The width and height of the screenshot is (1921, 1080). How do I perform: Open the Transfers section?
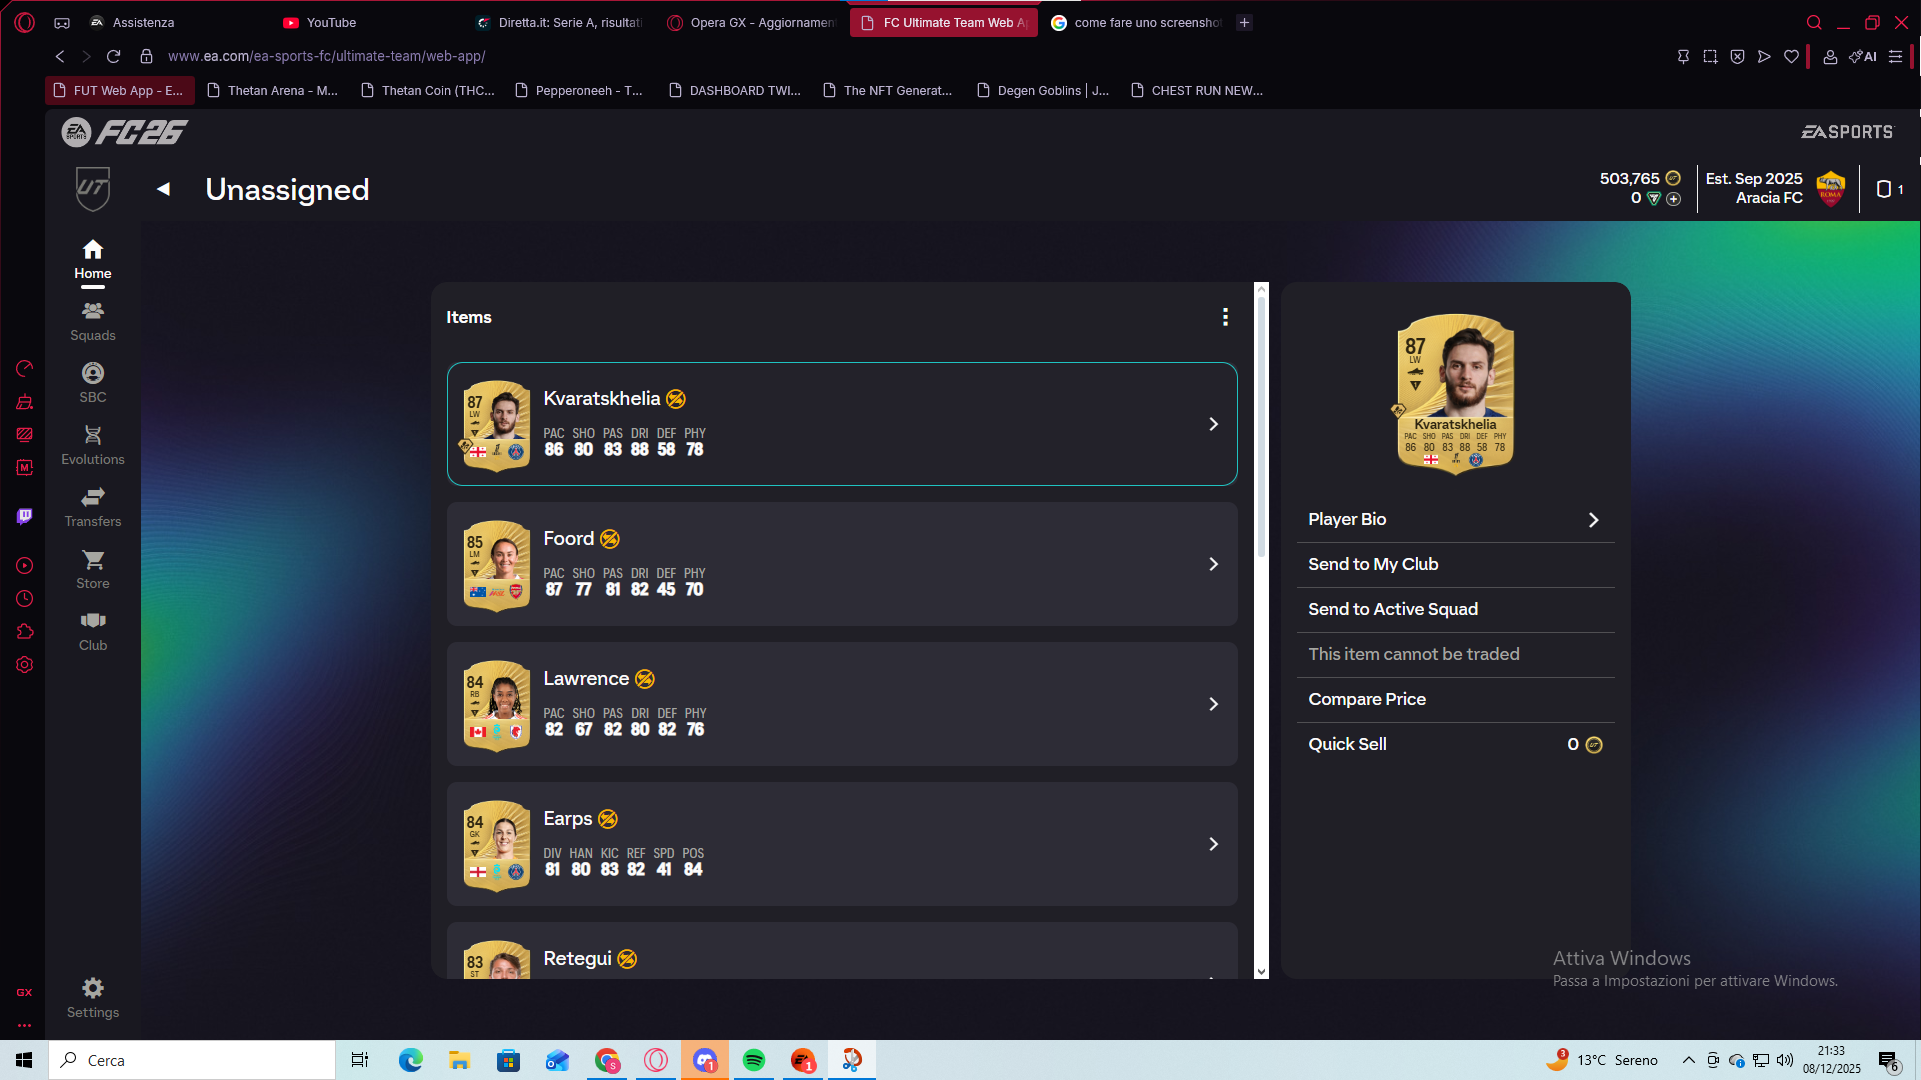coord(92,497)
